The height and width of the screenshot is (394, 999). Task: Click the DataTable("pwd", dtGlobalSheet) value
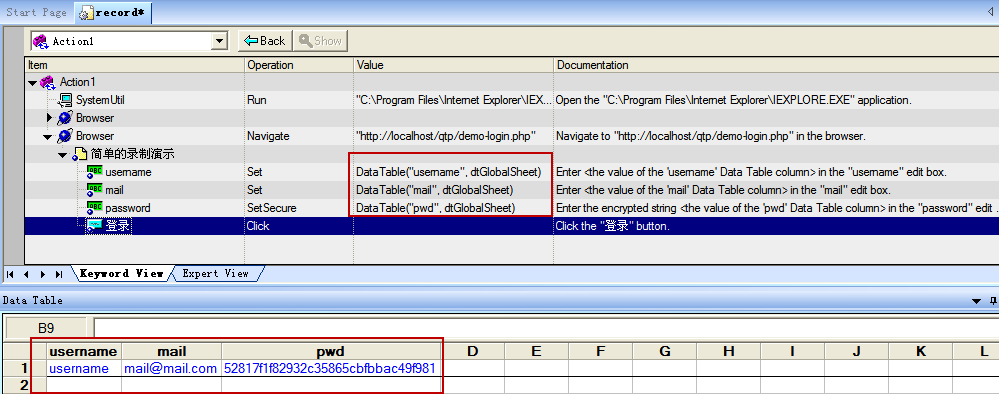(x=436, y=208)
